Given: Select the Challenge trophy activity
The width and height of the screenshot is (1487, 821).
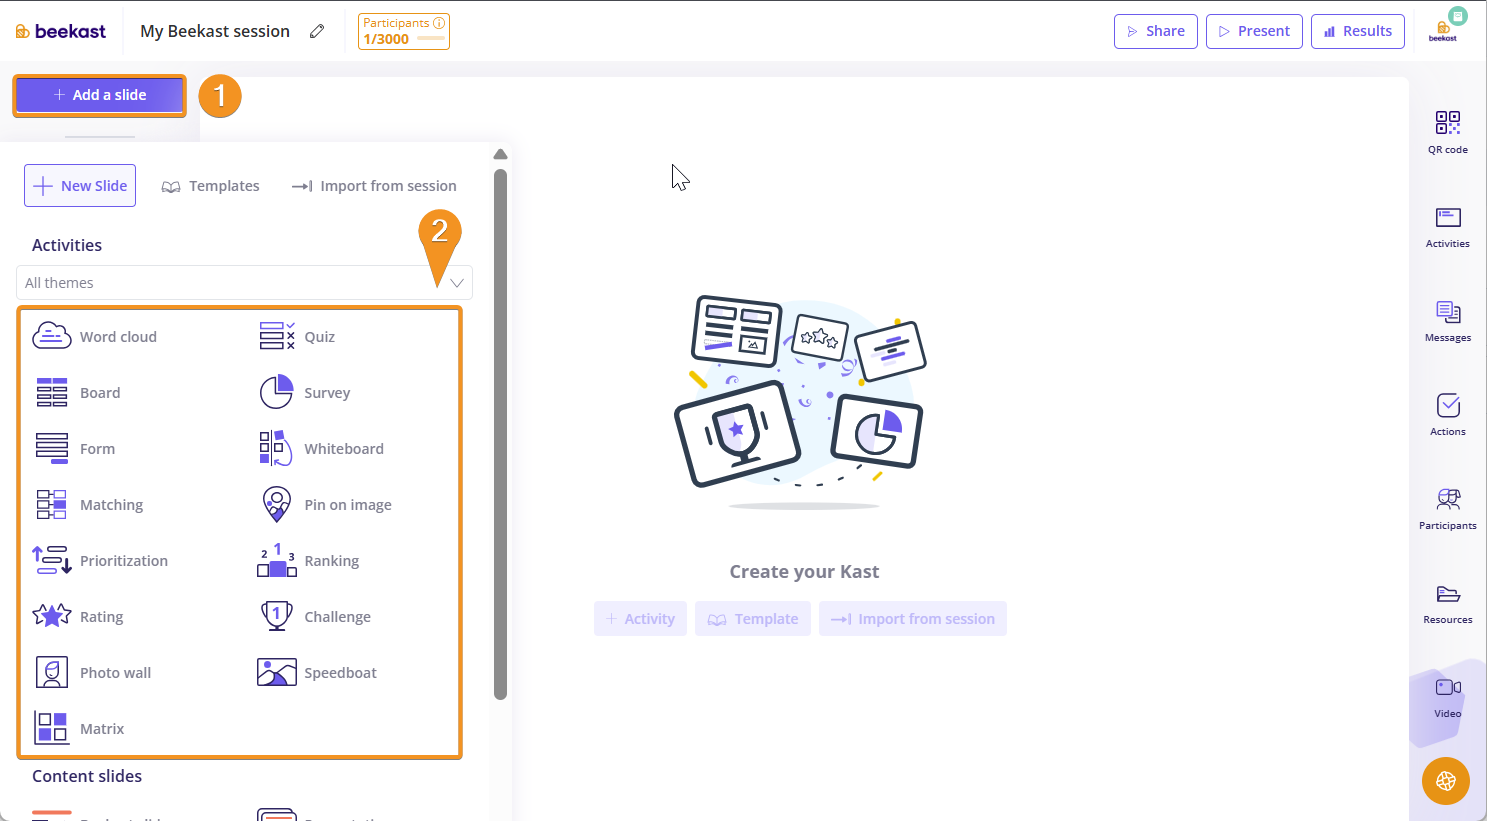Looking at the screenshot, I should [276, 616].
